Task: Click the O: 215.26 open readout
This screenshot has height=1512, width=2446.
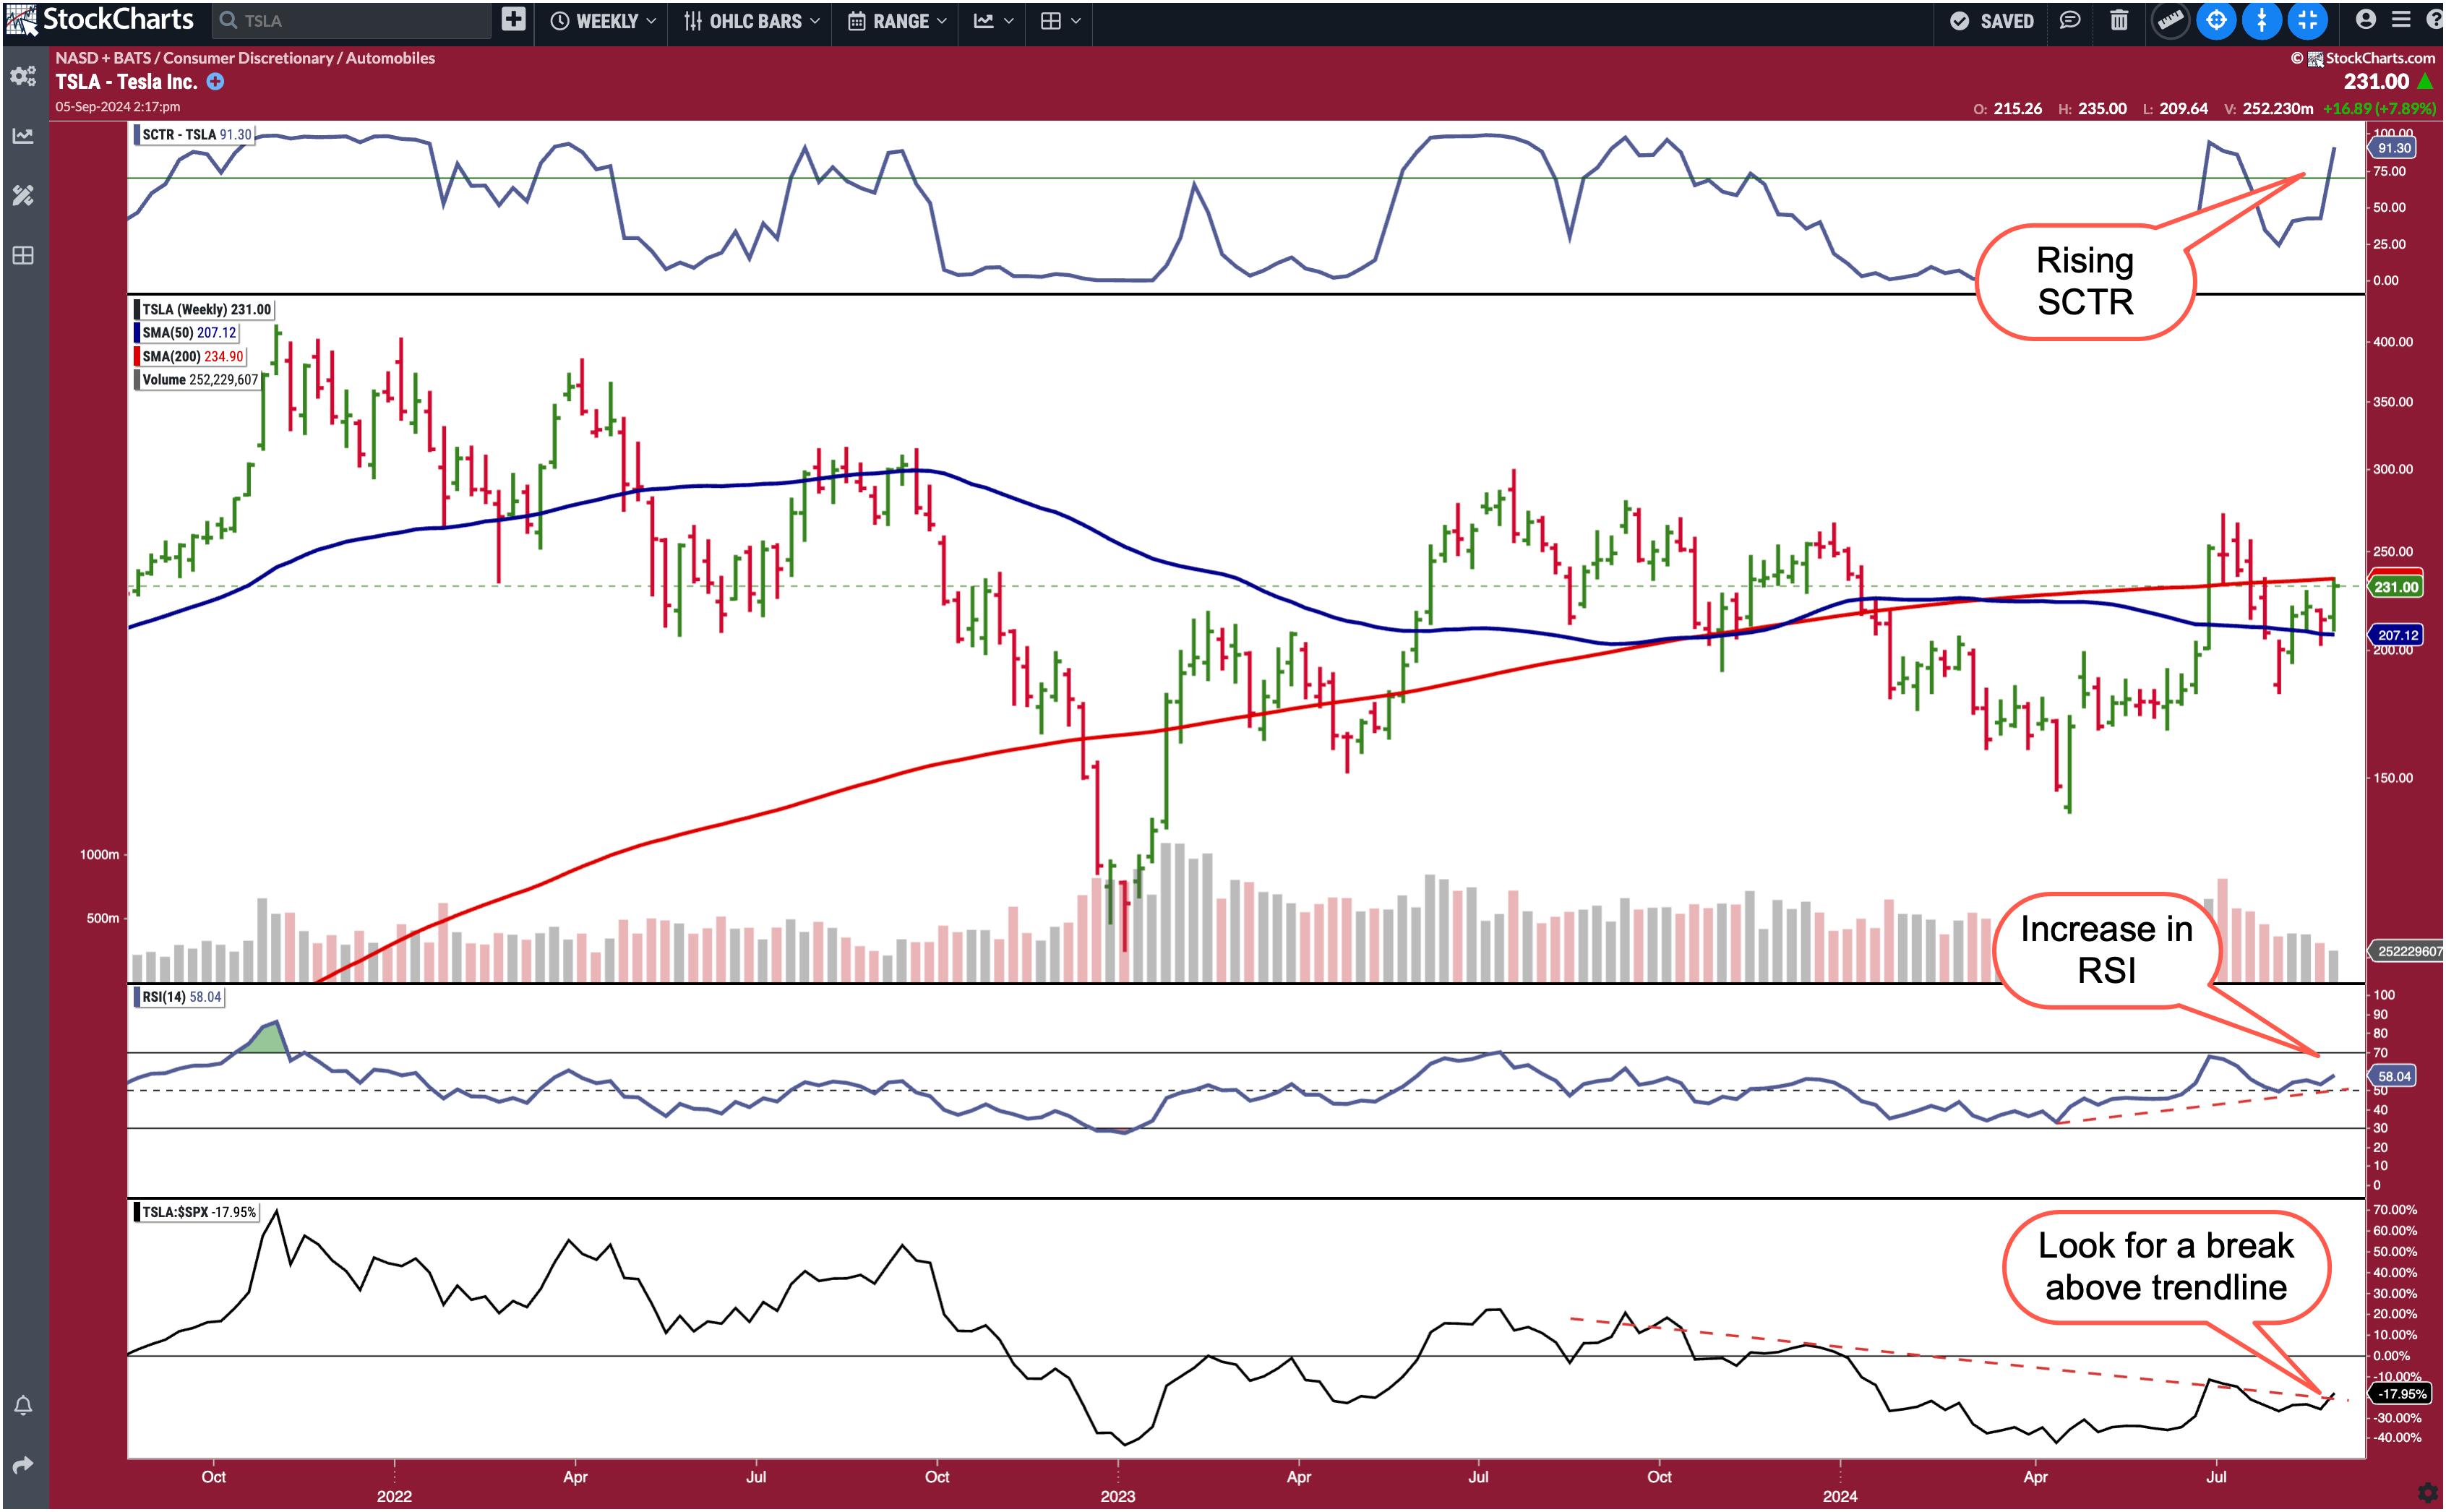Action: pyautogui.click(x=2007, y=109)
